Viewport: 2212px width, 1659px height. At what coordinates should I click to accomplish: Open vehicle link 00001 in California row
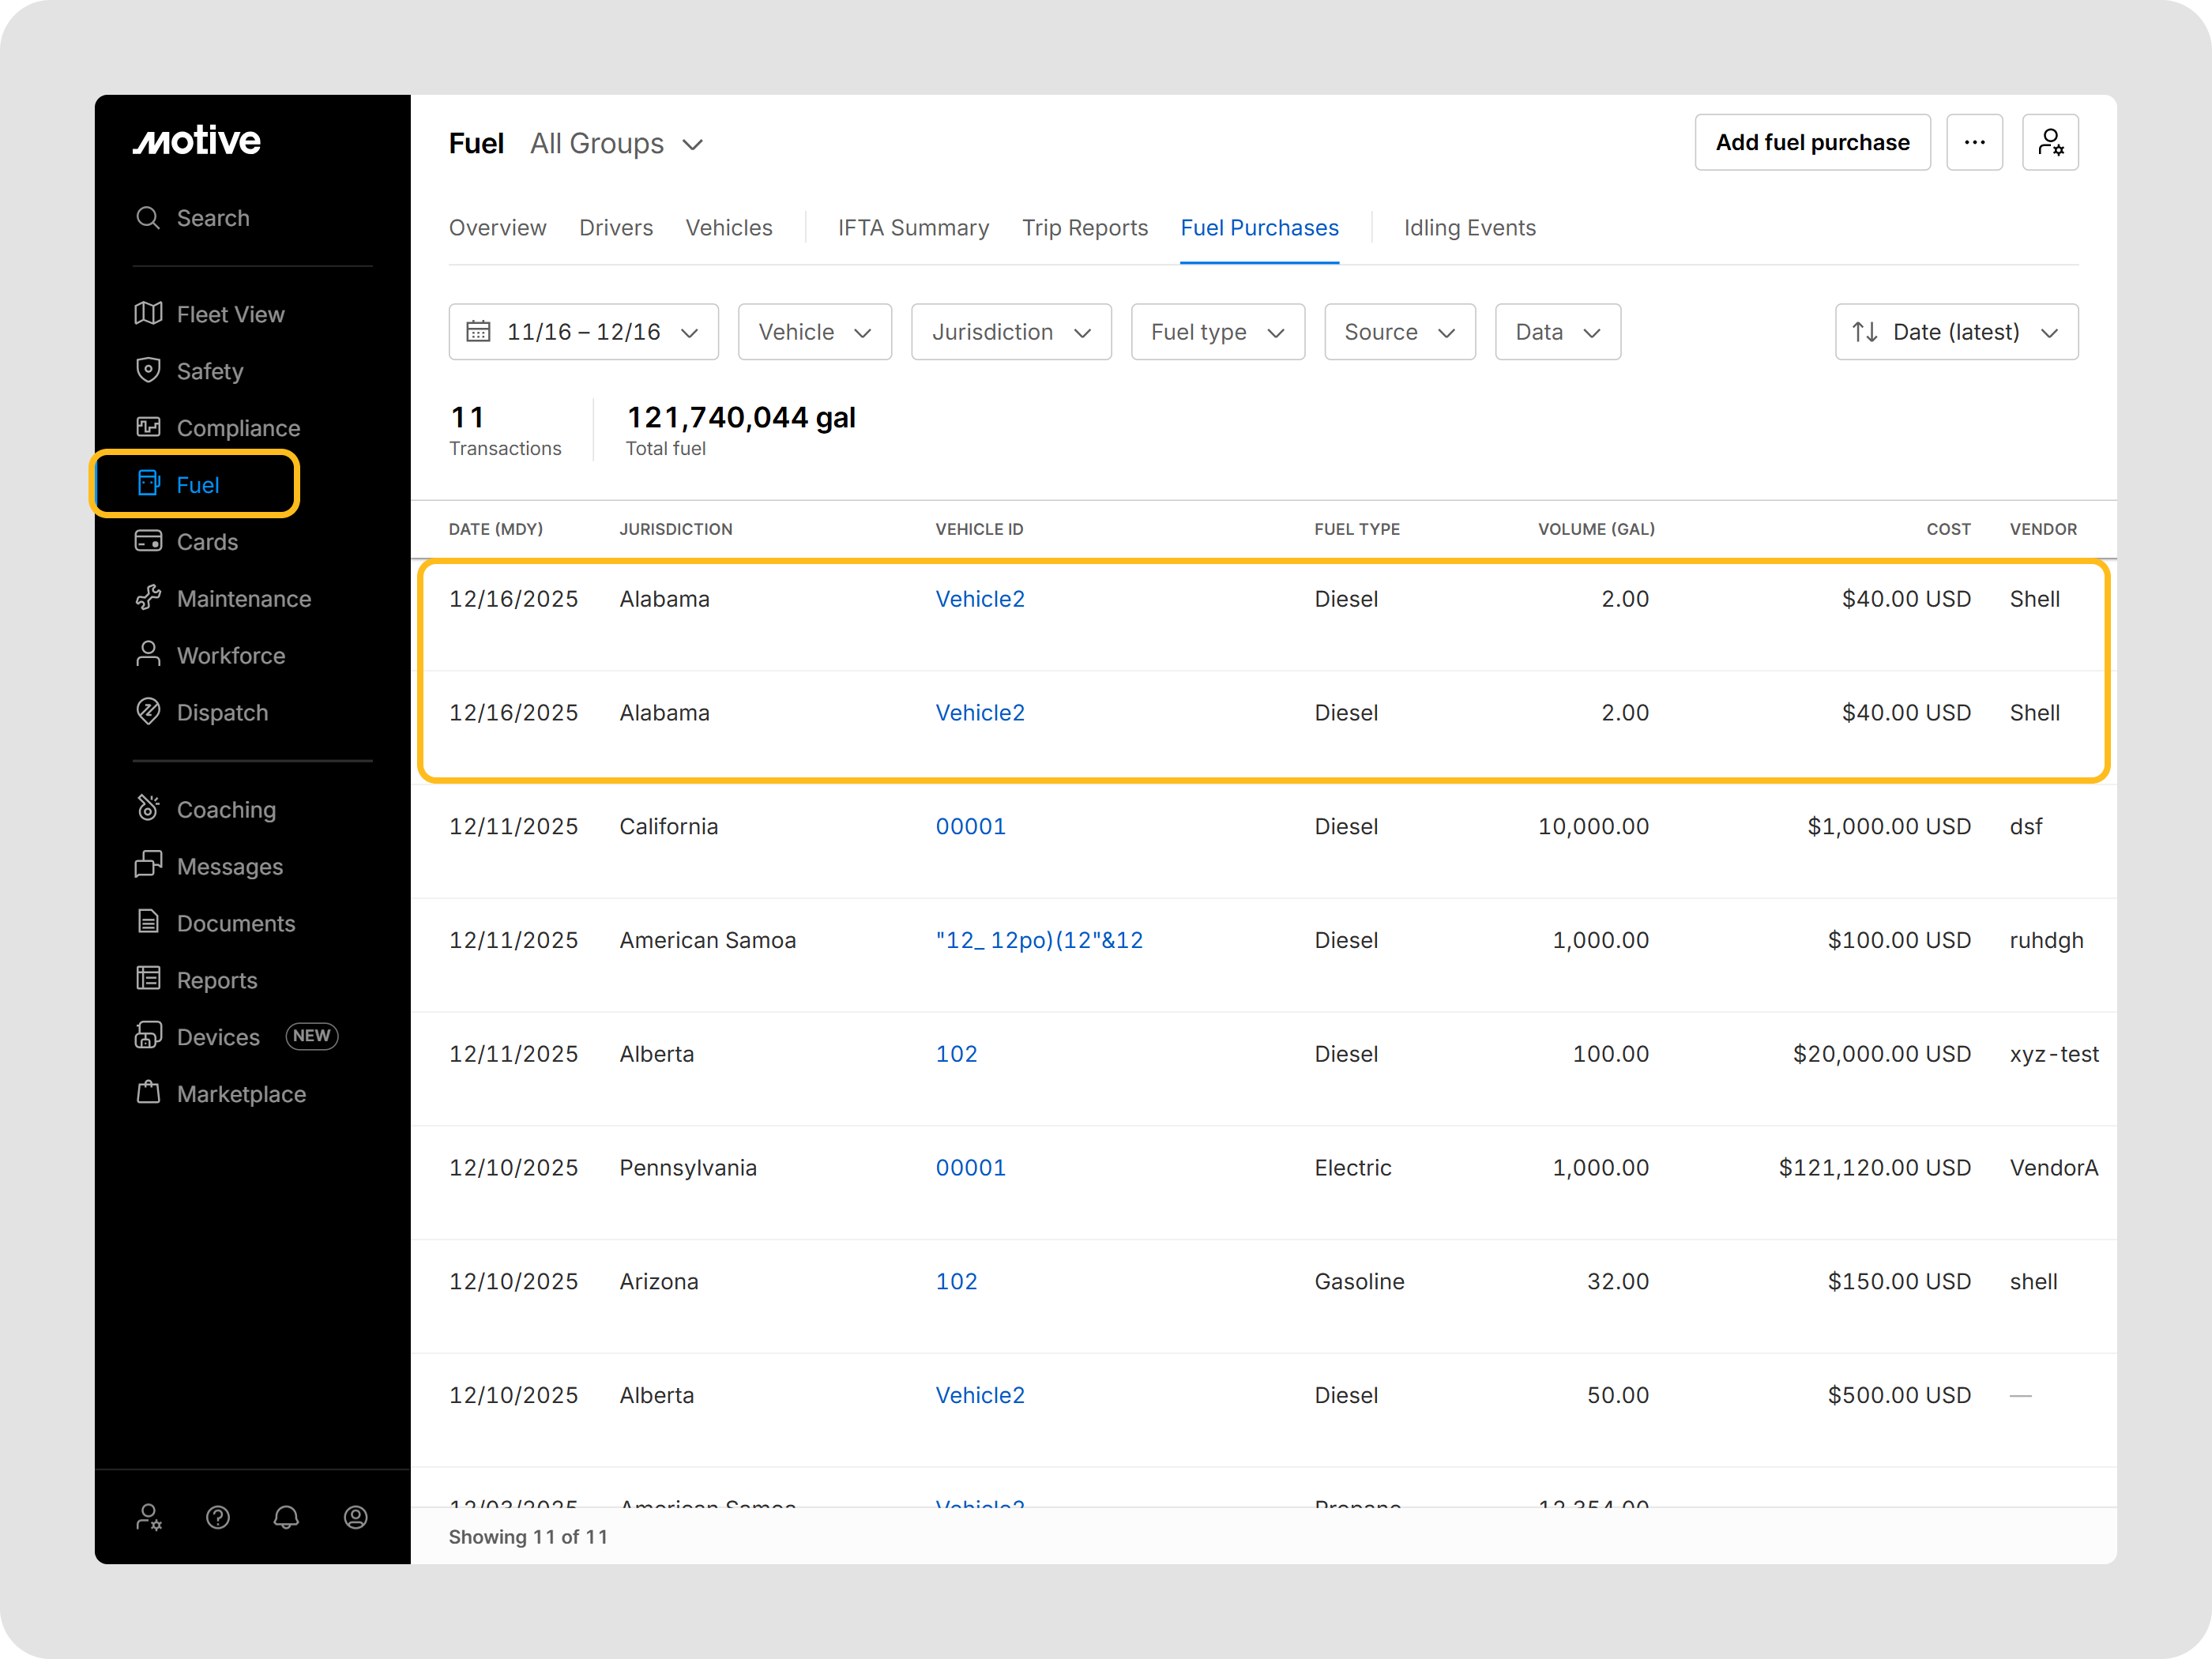click(970, 827)
